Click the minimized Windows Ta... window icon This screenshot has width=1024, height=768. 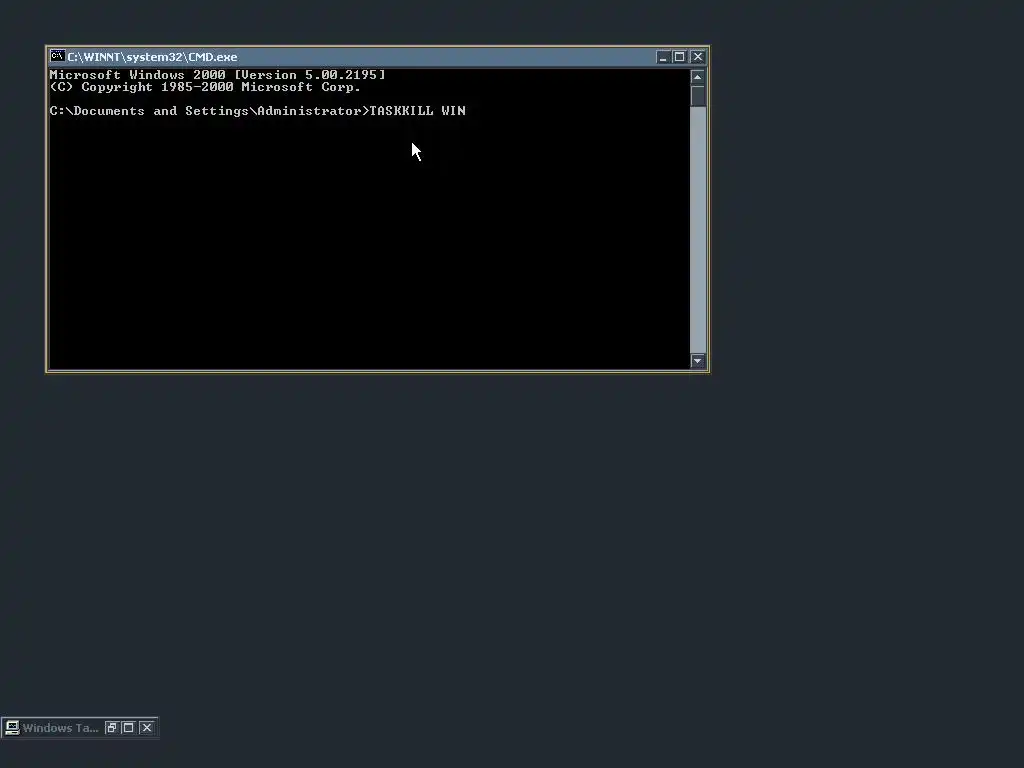(12, 728)
